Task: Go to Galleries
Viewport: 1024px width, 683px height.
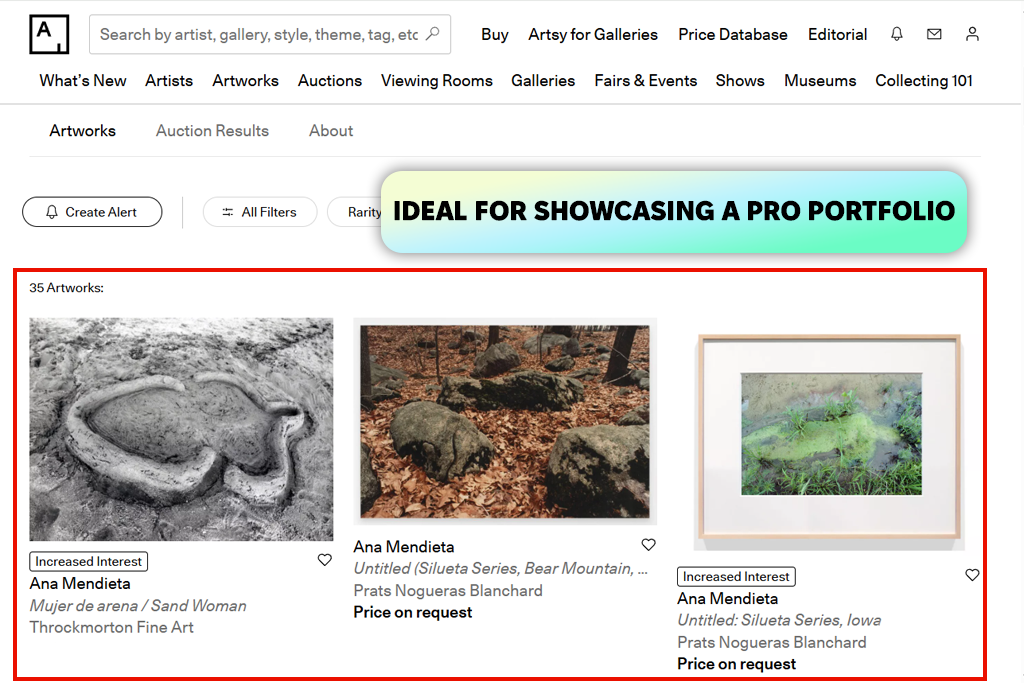Action: (543, 80)
